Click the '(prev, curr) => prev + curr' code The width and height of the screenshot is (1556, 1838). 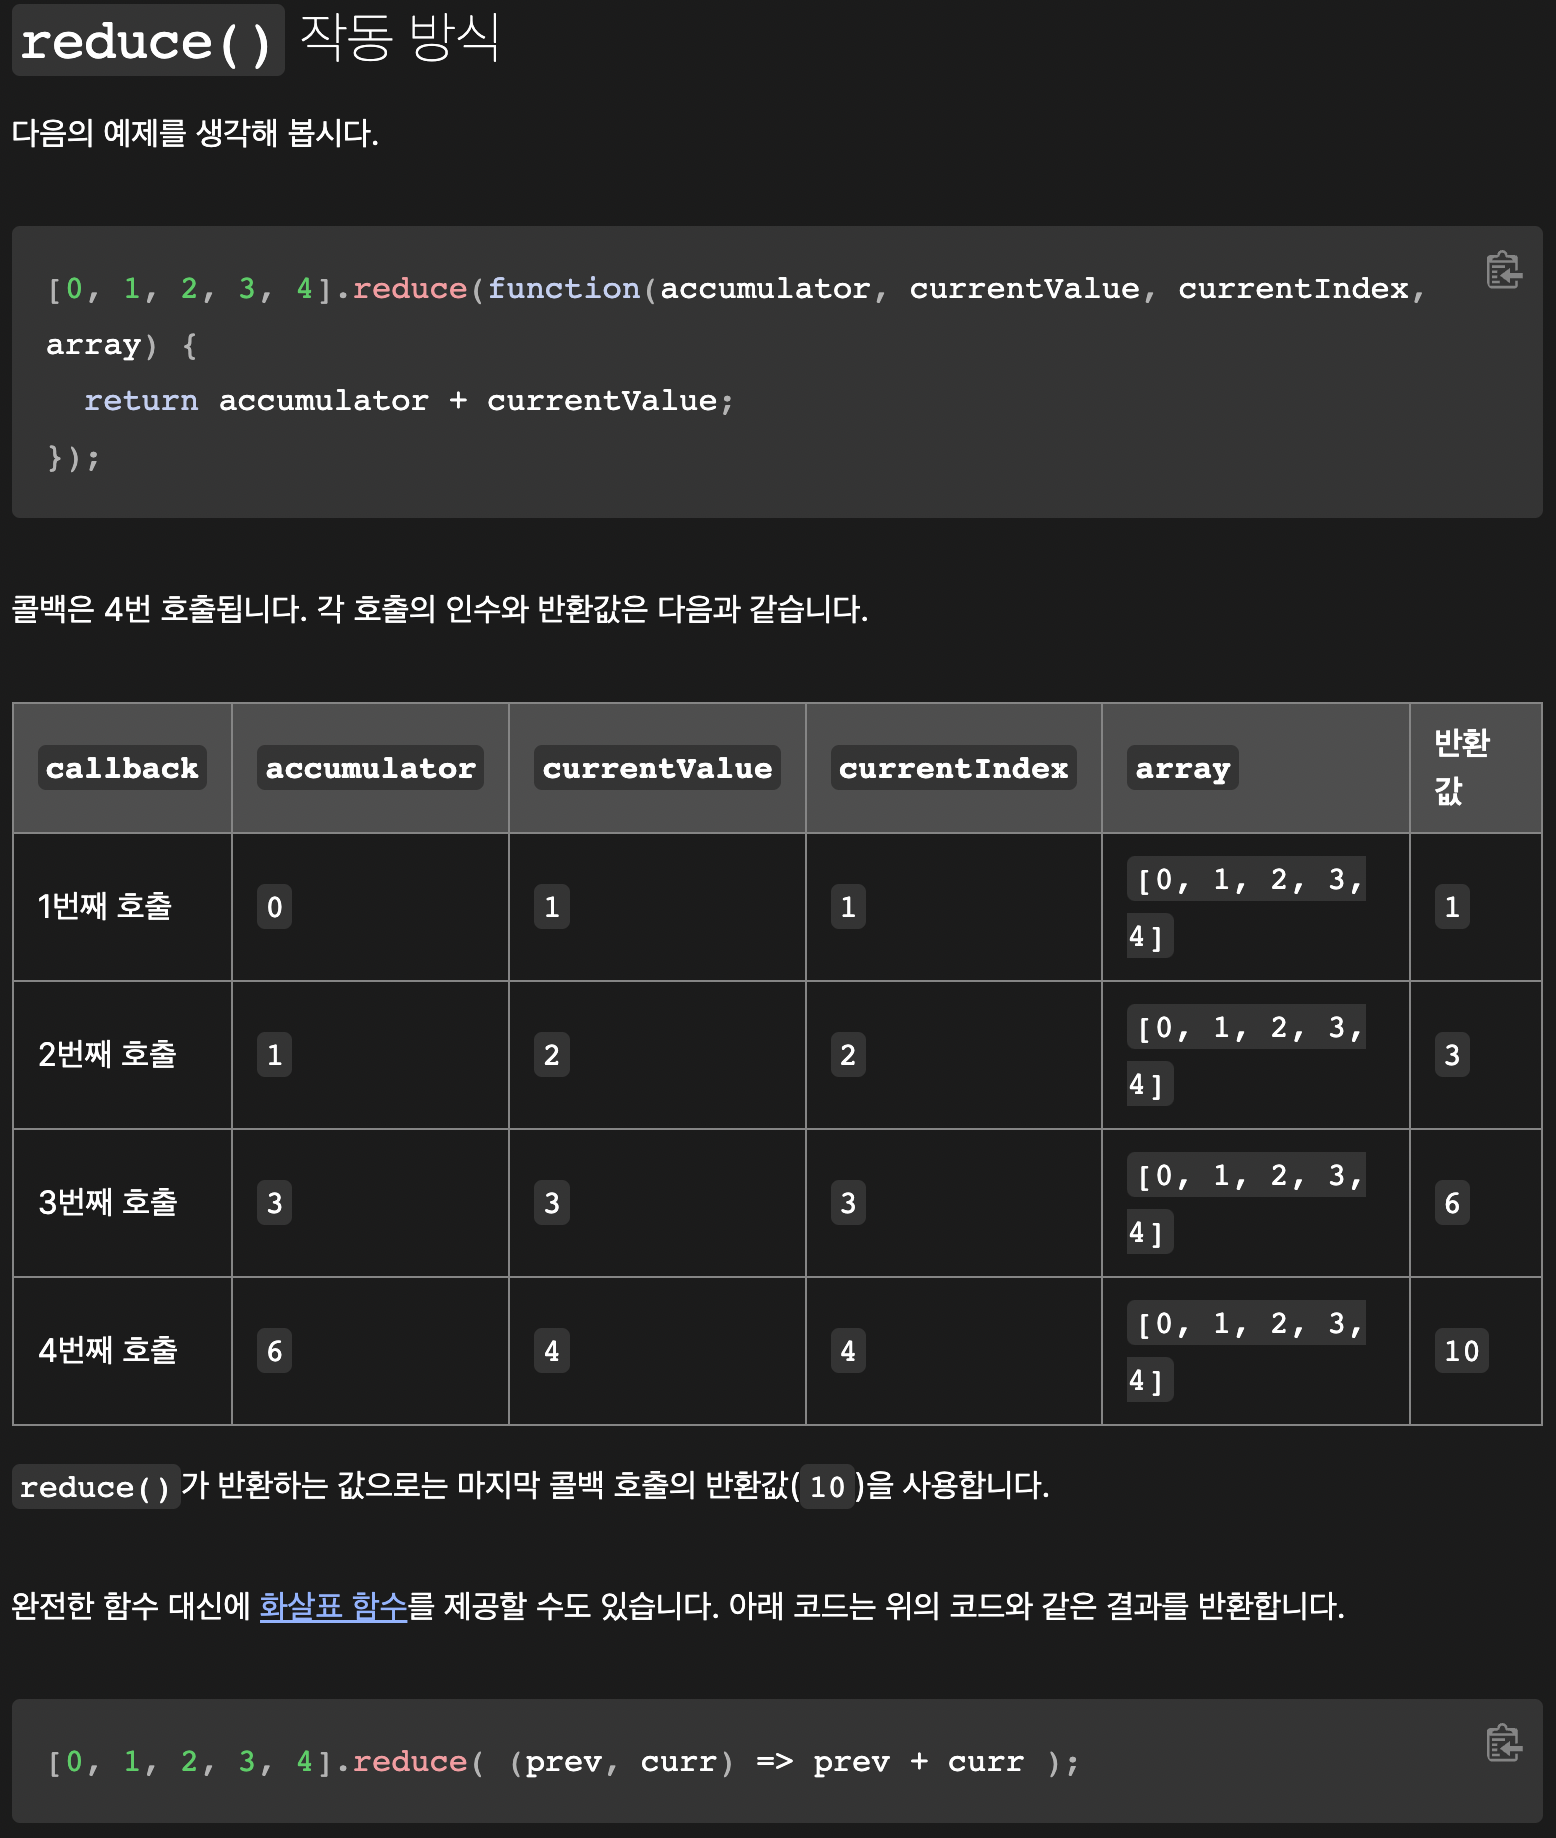pyautogui.click(x=767, y=1761)
